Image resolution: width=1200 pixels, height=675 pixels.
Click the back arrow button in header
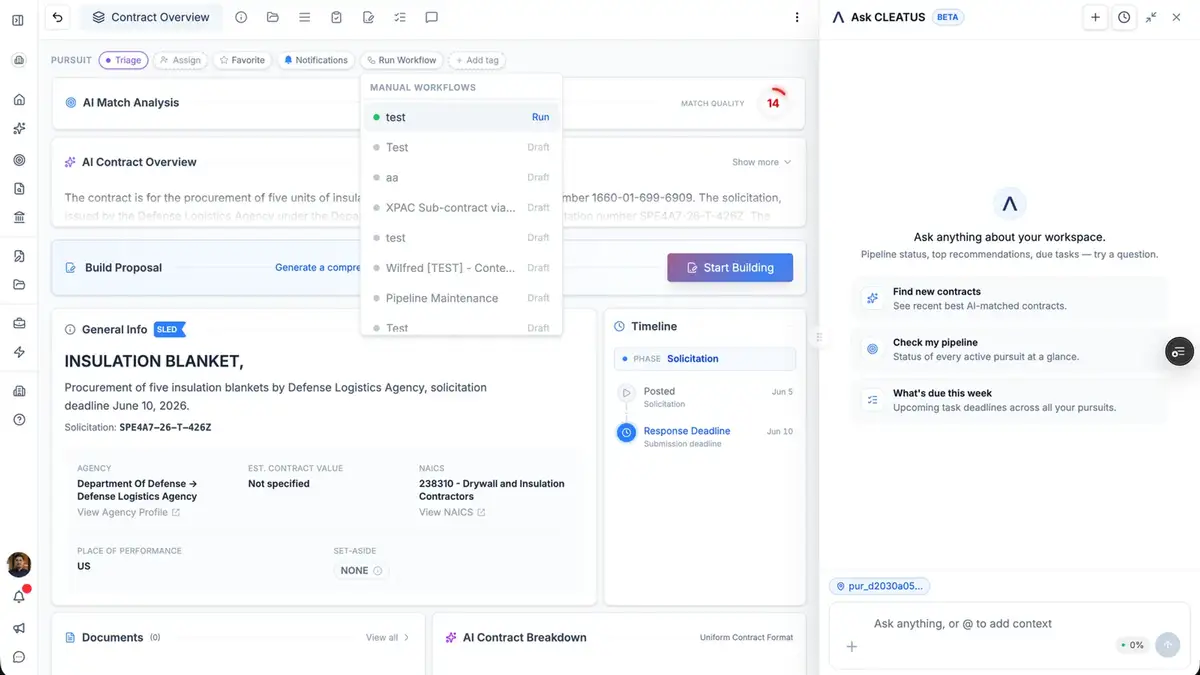pos(58,17)
